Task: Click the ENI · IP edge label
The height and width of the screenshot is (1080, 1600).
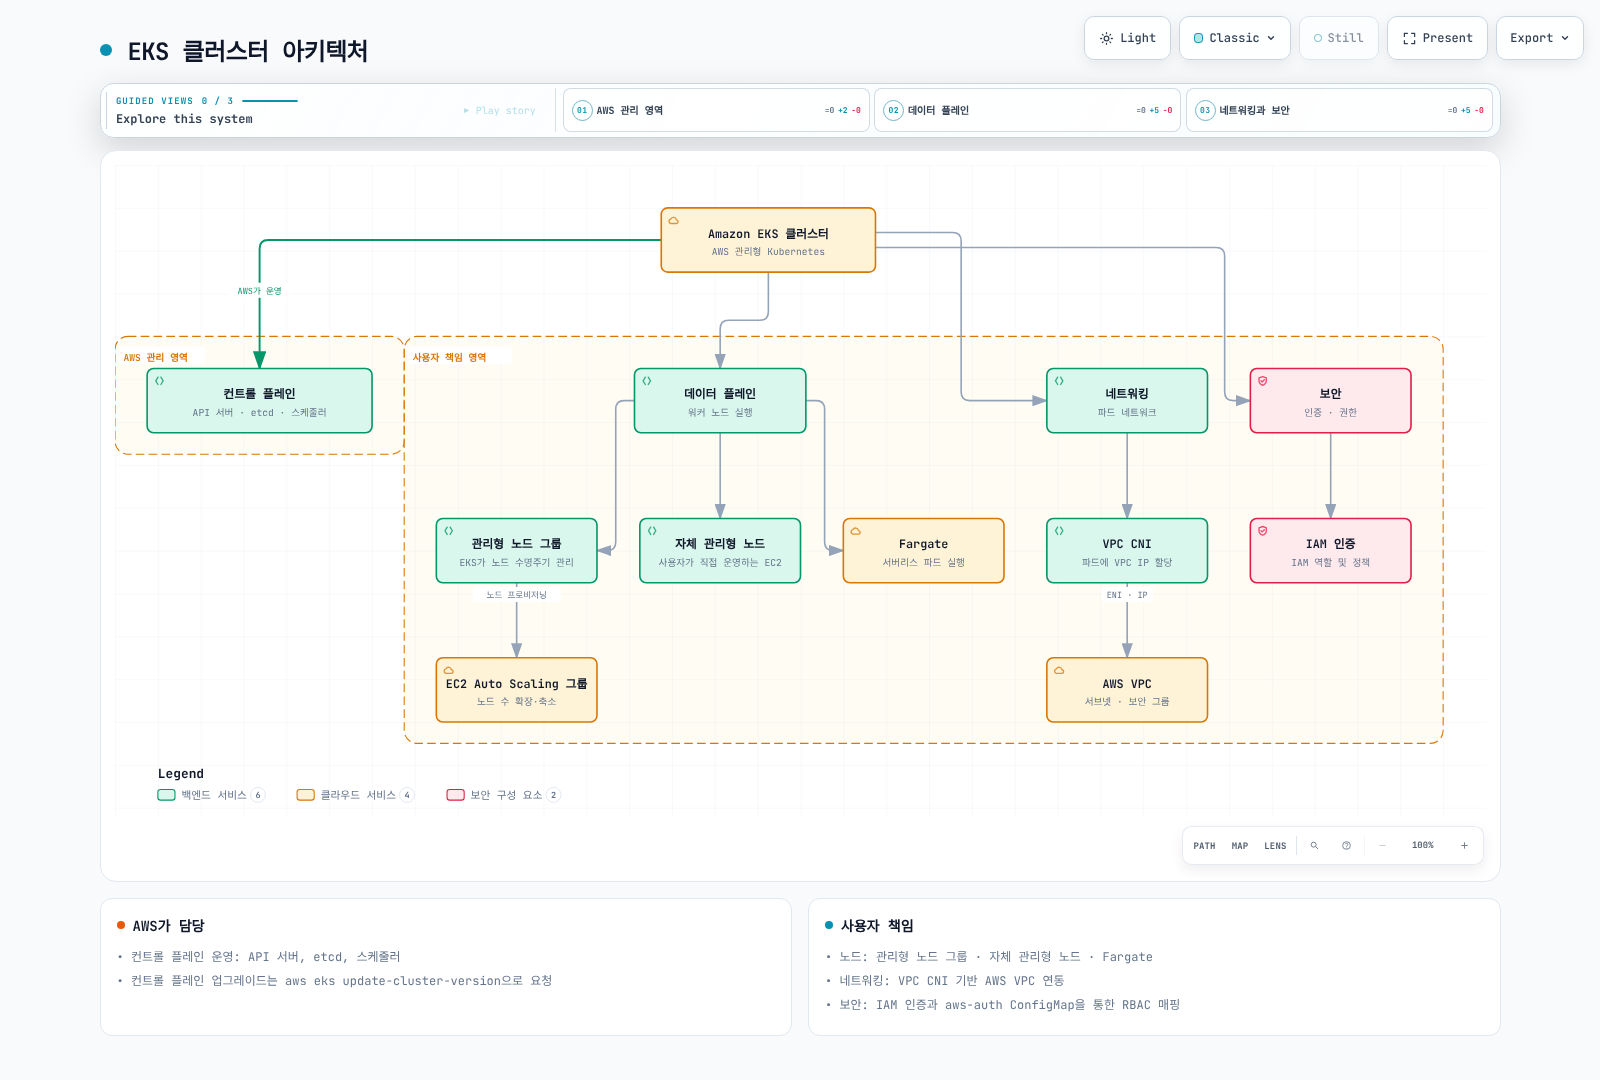Action: coord(1127,595)
